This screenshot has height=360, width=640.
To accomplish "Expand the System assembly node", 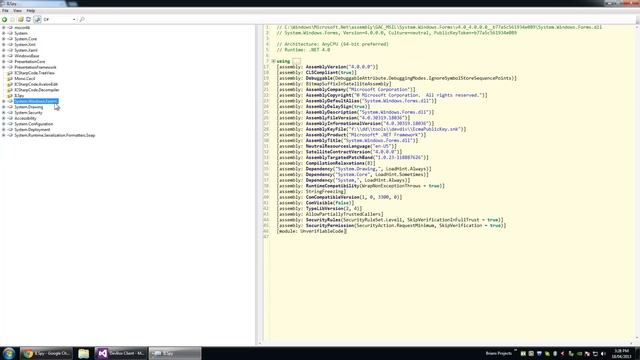I will 4,33.
